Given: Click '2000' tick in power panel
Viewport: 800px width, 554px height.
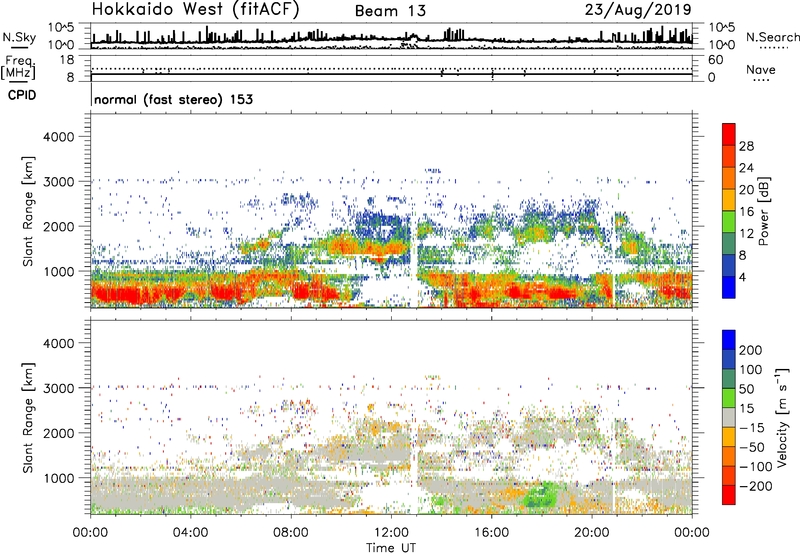Looking at the screenshot, I should [x=59, y=226].
